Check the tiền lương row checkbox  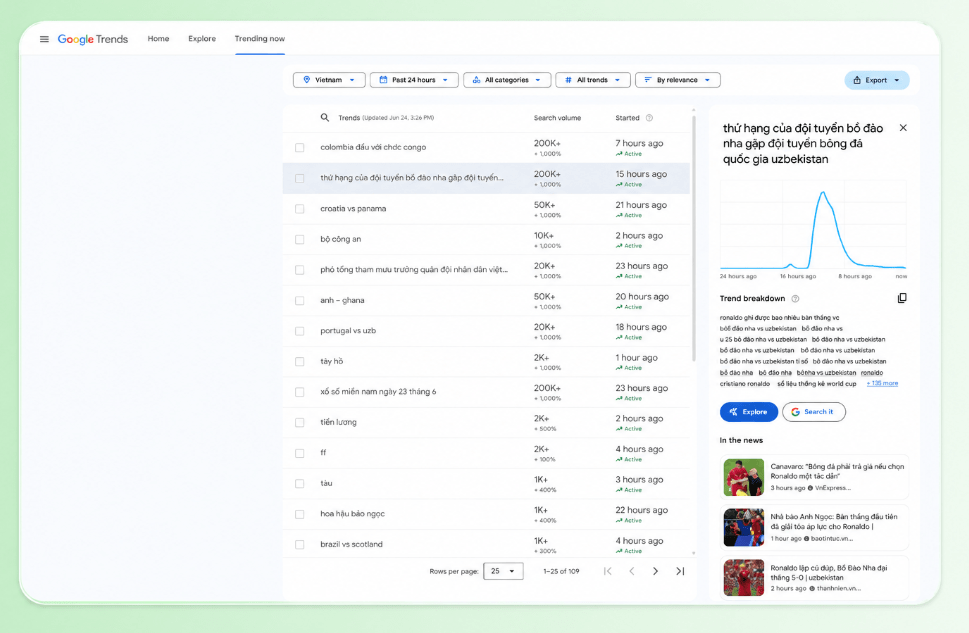coord(300,423)
